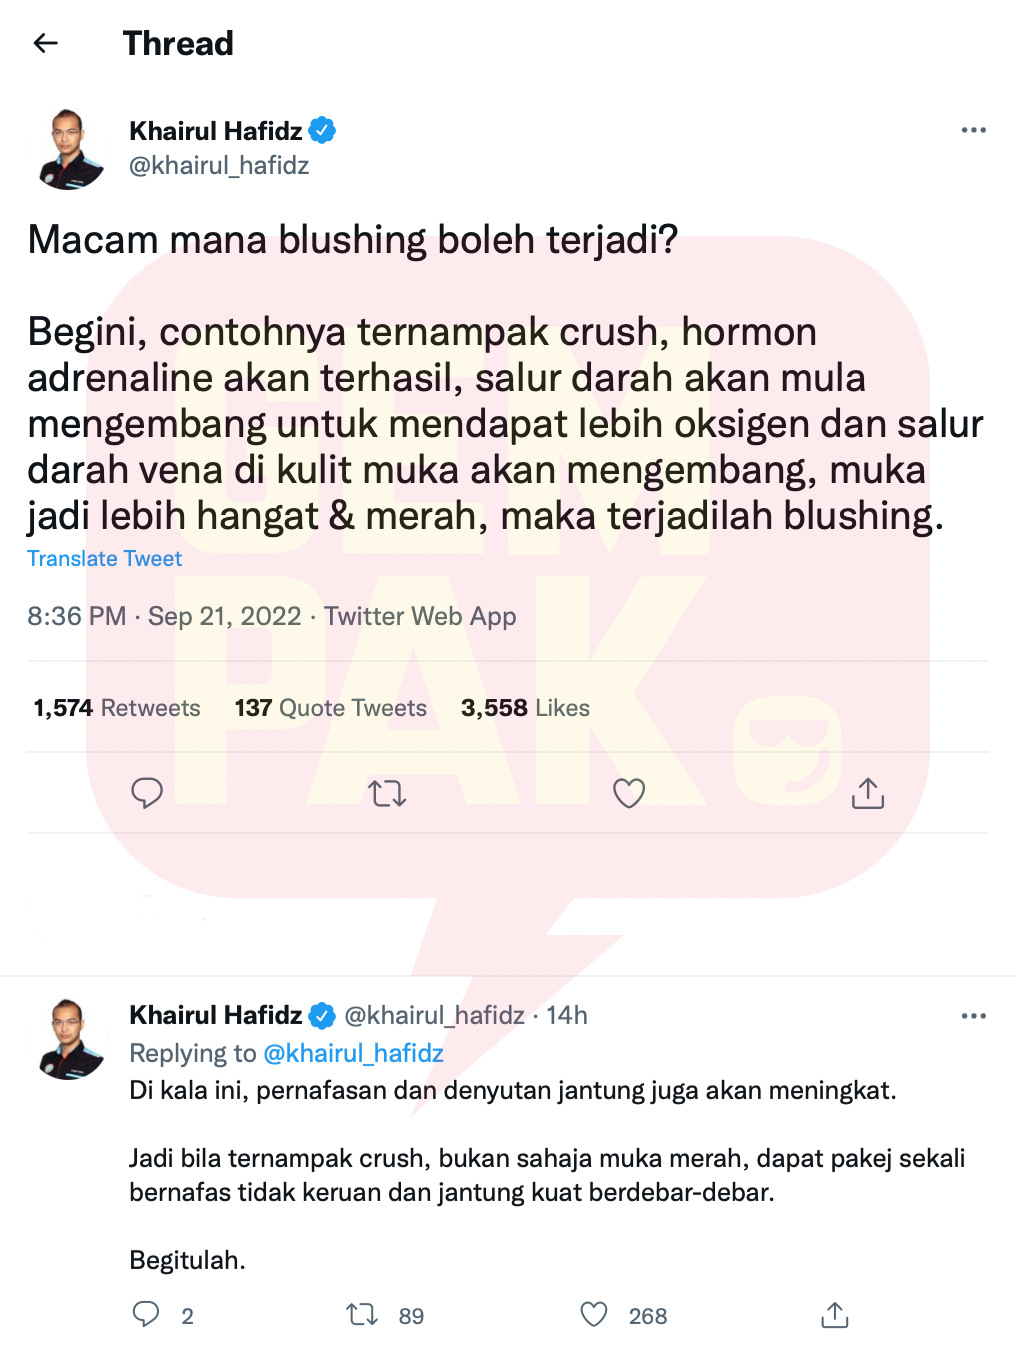Like the main tweet with the heart
1016x1352 pixels.
629,793
